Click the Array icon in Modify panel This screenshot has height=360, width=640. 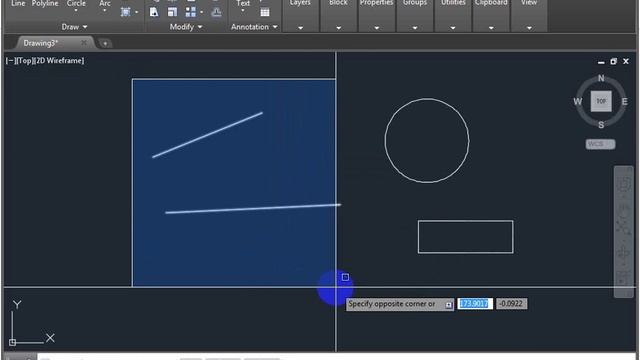(x=190, y=12)
